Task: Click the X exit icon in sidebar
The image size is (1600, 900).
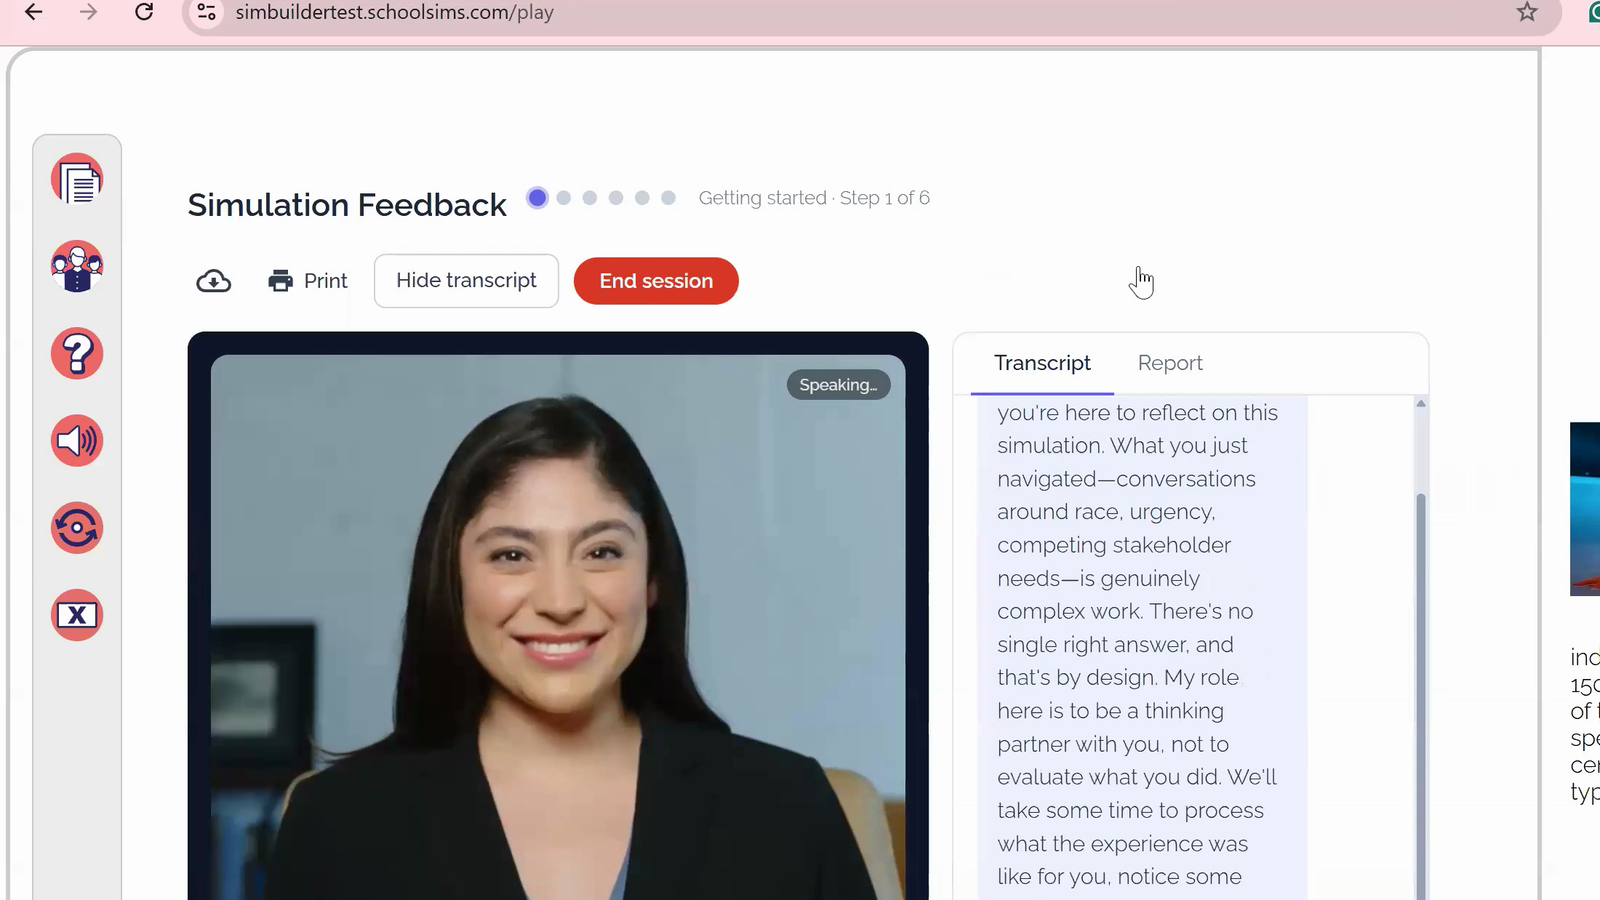Action: [77, 615]
